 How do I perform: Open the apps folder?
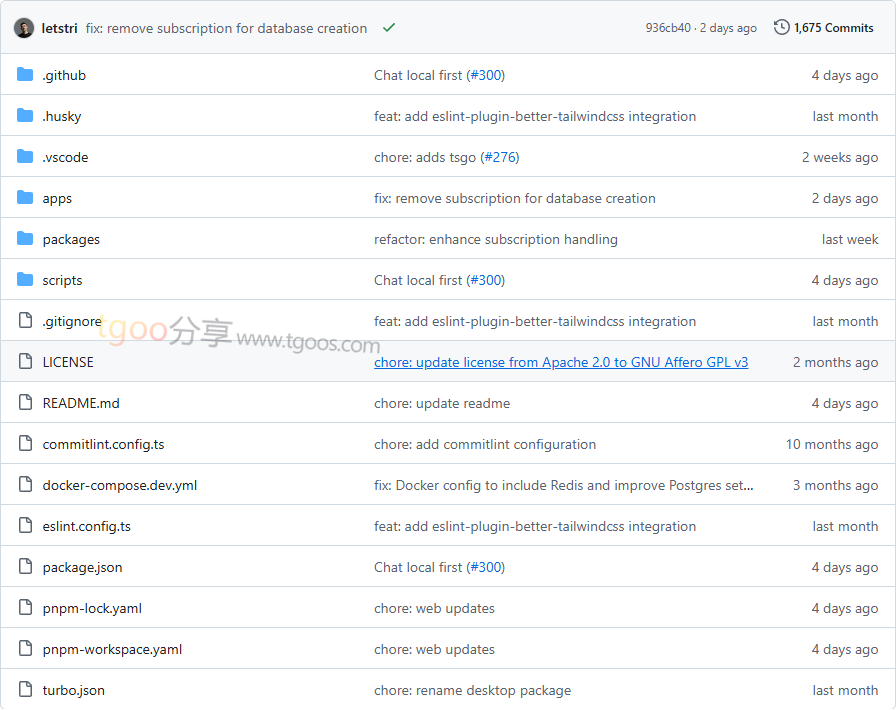click(57, 198)
